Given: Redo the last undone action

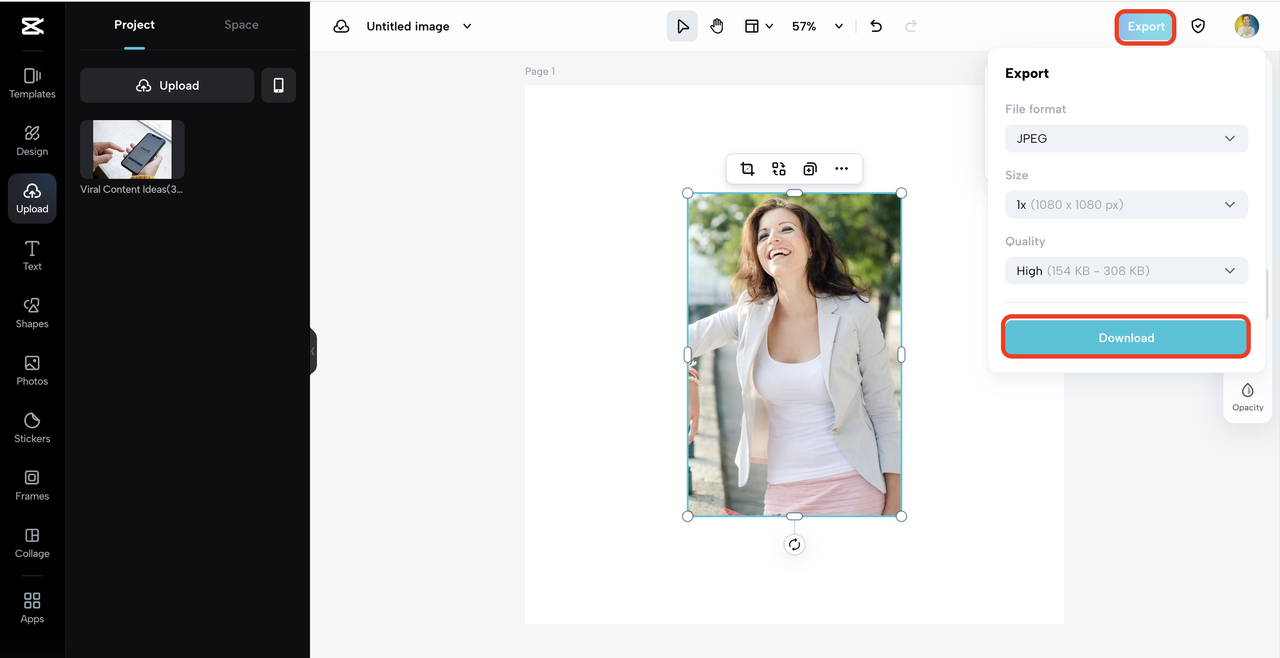Looking at the screenshot, I should click(x=910, y=26).
